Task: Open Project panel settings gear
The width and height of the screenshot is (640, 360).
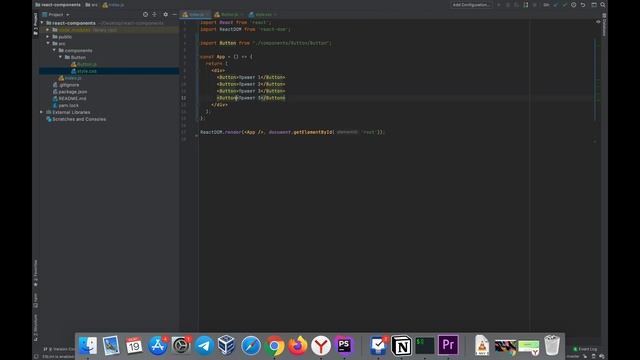Action: click(165, 14)
